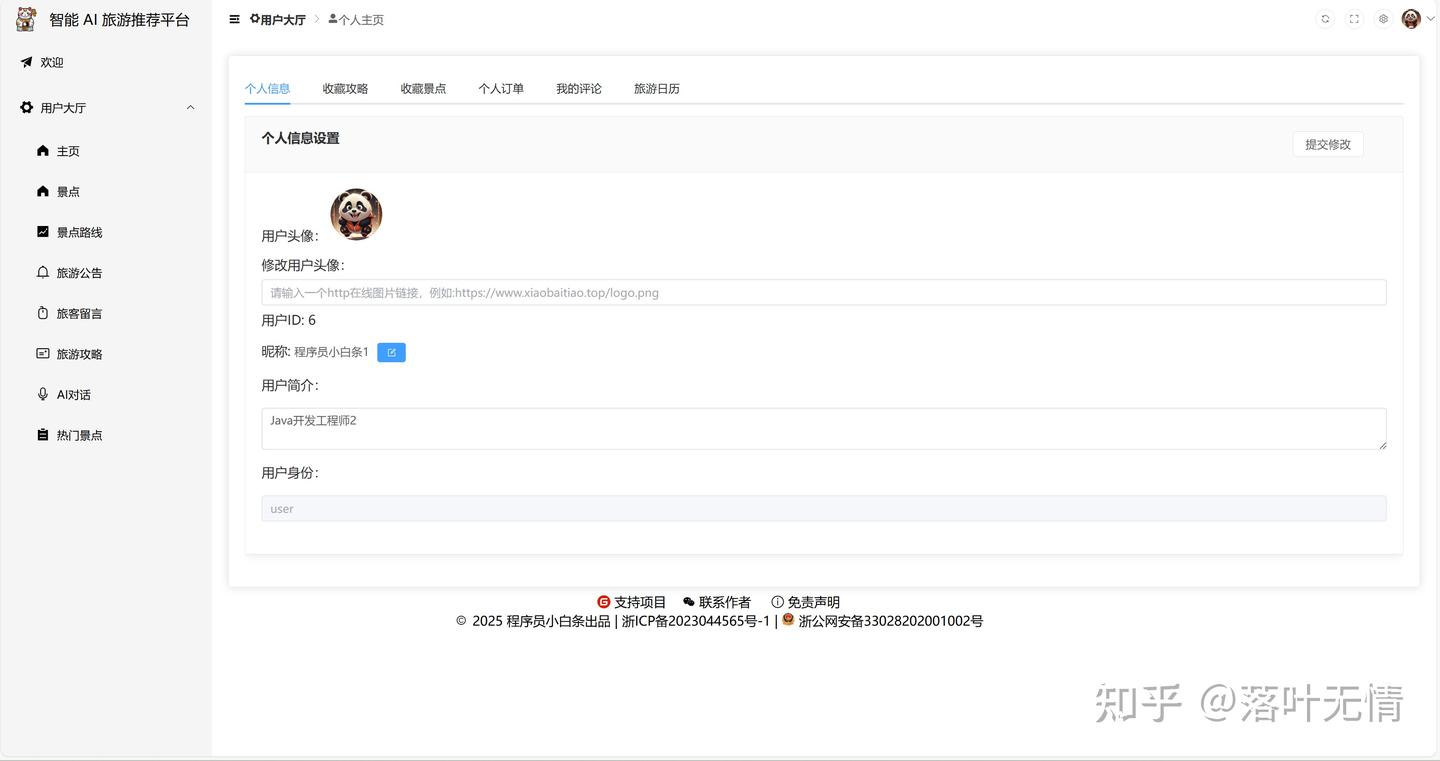Viewport: 1440px width, 761px height.
Task: Open the 用户大厅 breadcrumb link
Action: click(x=277, y=19)
